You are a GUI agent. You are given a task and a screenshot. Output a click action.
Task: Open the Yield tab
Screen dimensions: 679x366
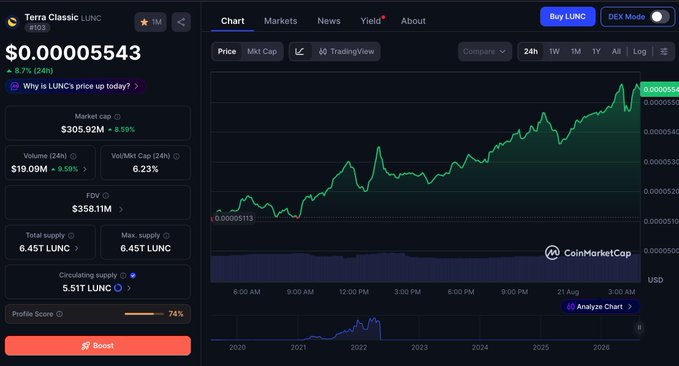371,21
